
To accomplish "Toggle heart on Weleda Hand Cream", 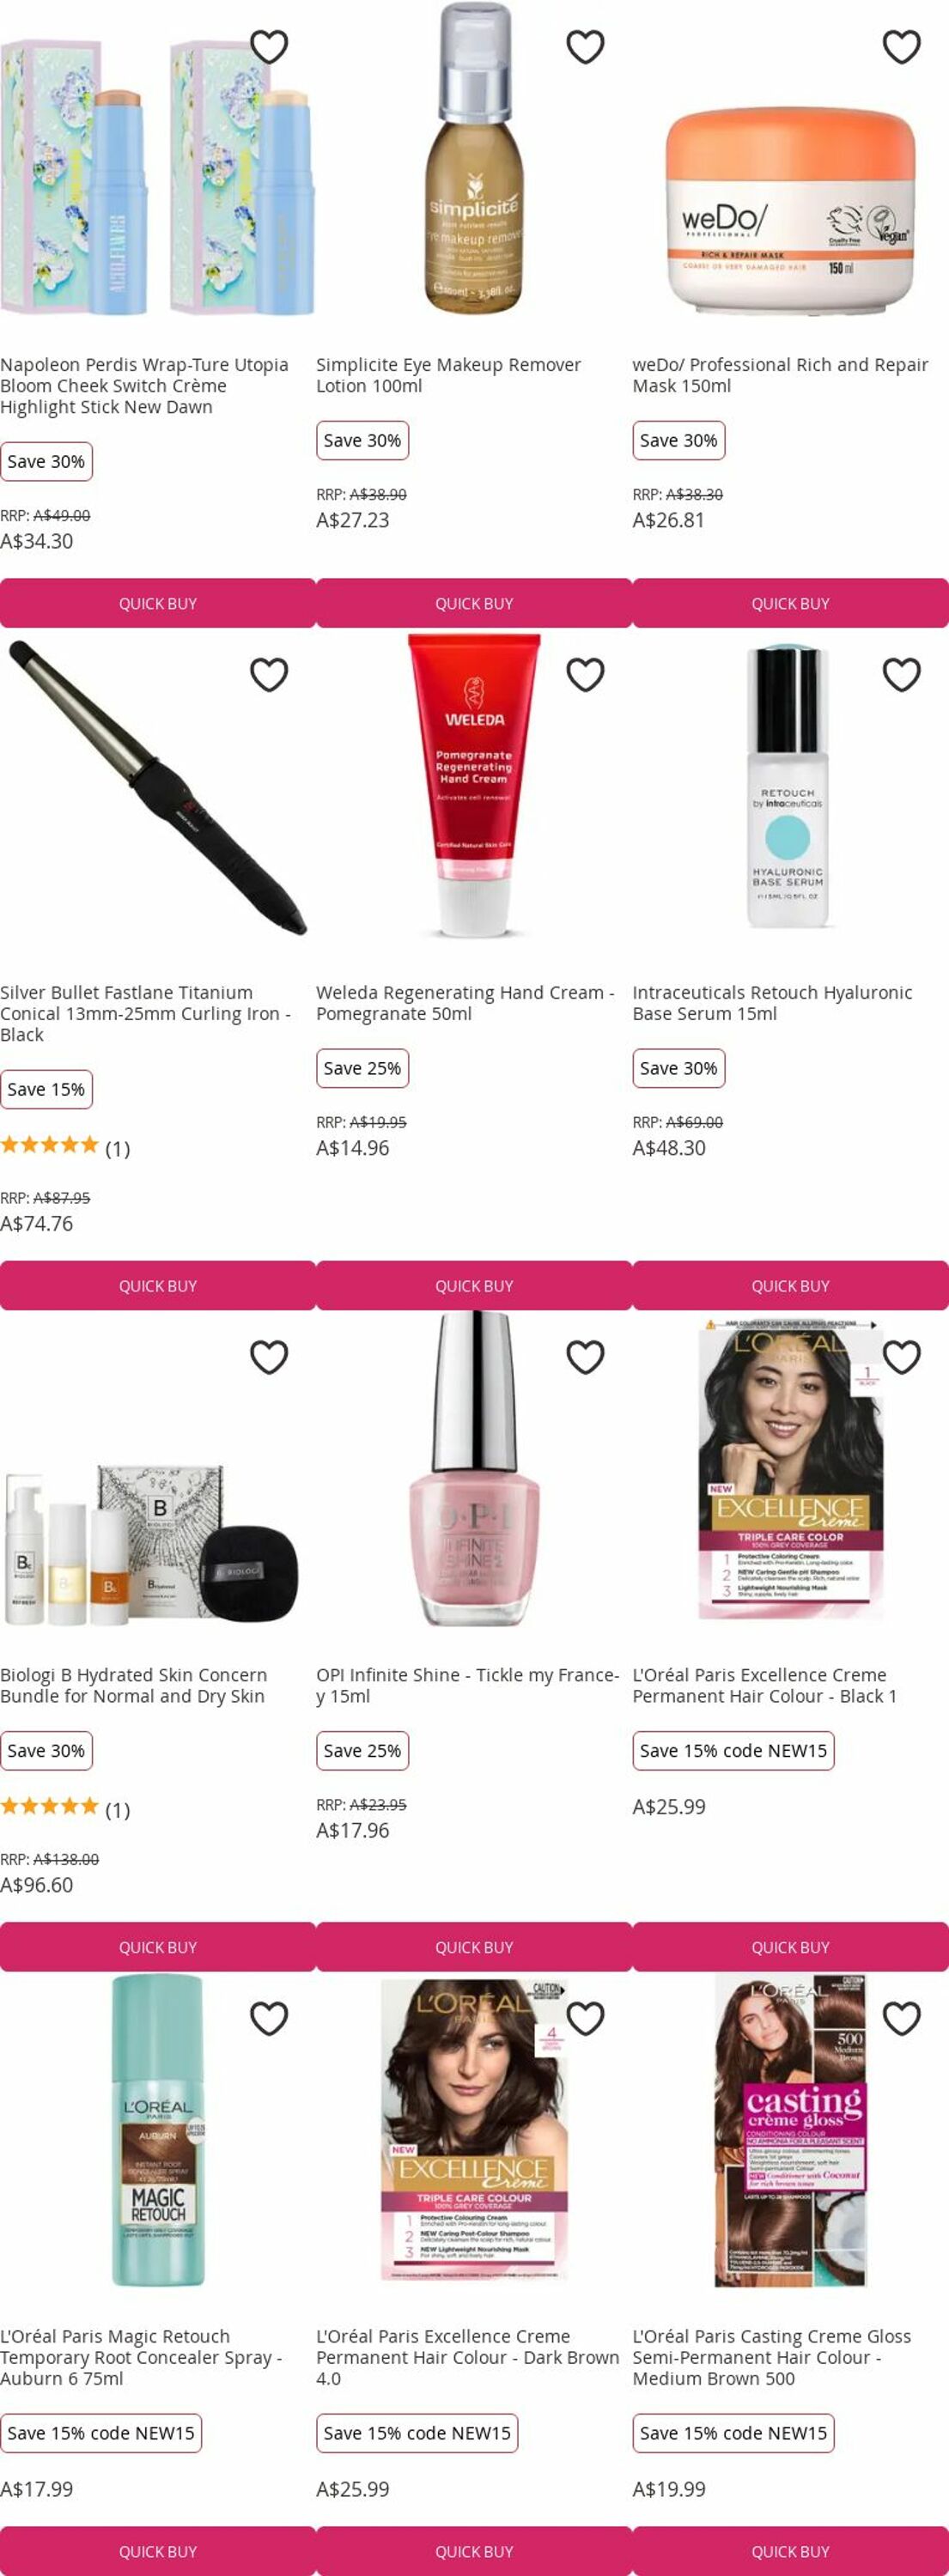I will (x=585, y=675).
